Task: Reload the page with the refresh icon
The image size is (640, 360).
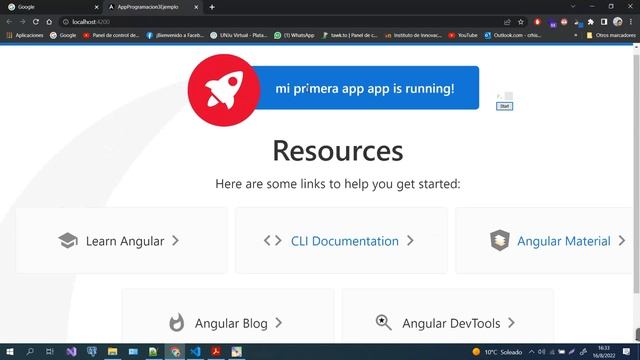Action: point(36,22)
